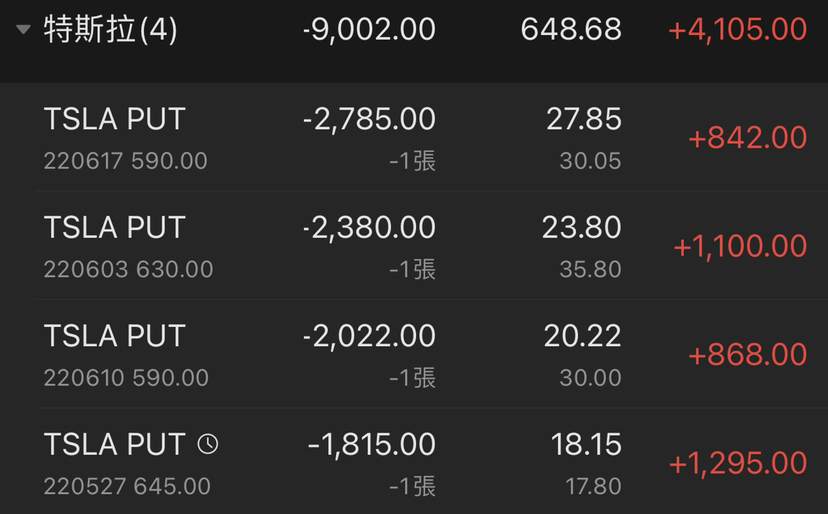Image resolution: width=828 pixels, height=514 pixels.
Task: Click the group total profit +4,105.00
Action: [x=737, y=30]
